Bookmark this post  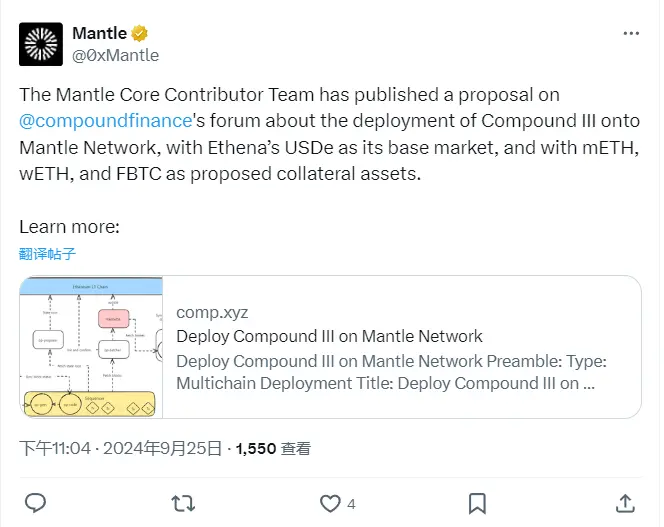pyautogui.click(x=477, y=502)
